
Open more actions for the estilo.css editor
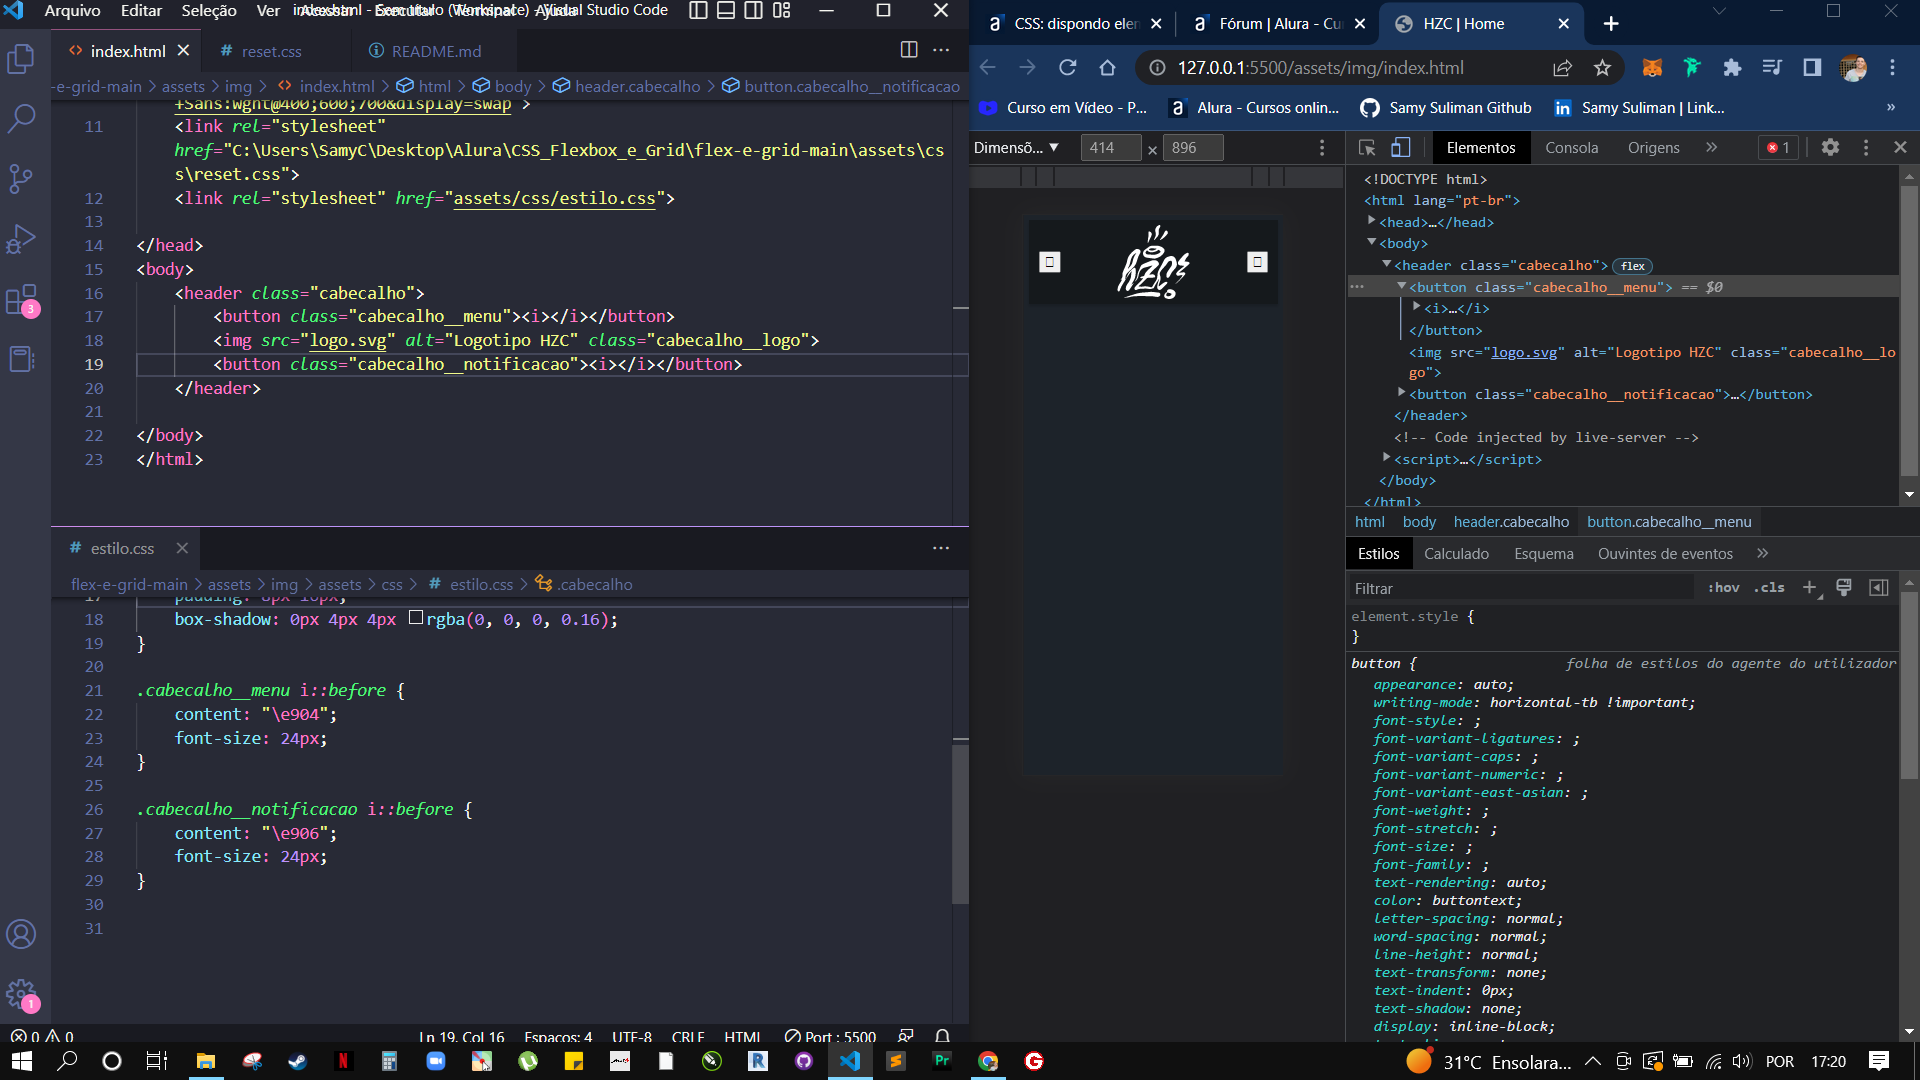[x=941, y=548]
